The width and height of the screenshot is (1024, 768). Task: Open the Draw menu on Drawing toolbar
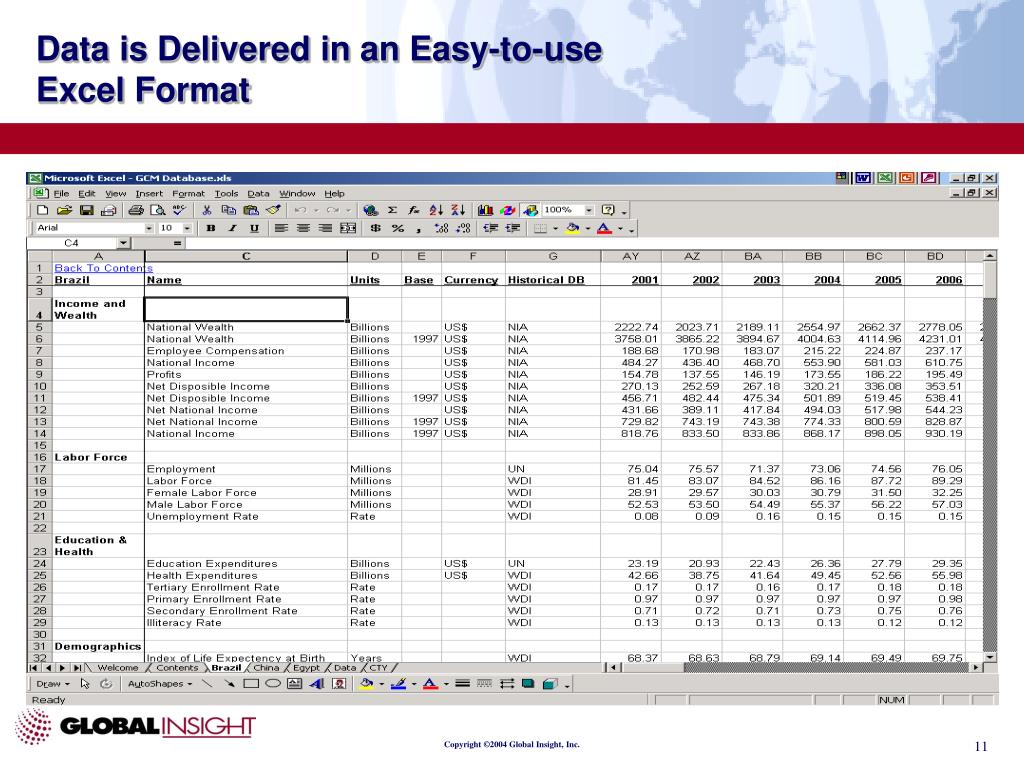tap(52, 684)
